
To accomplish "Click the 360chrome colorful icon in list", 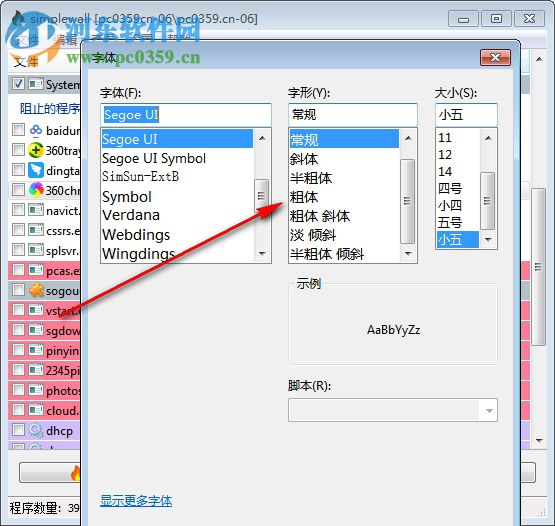I will [x=36, y=190].
